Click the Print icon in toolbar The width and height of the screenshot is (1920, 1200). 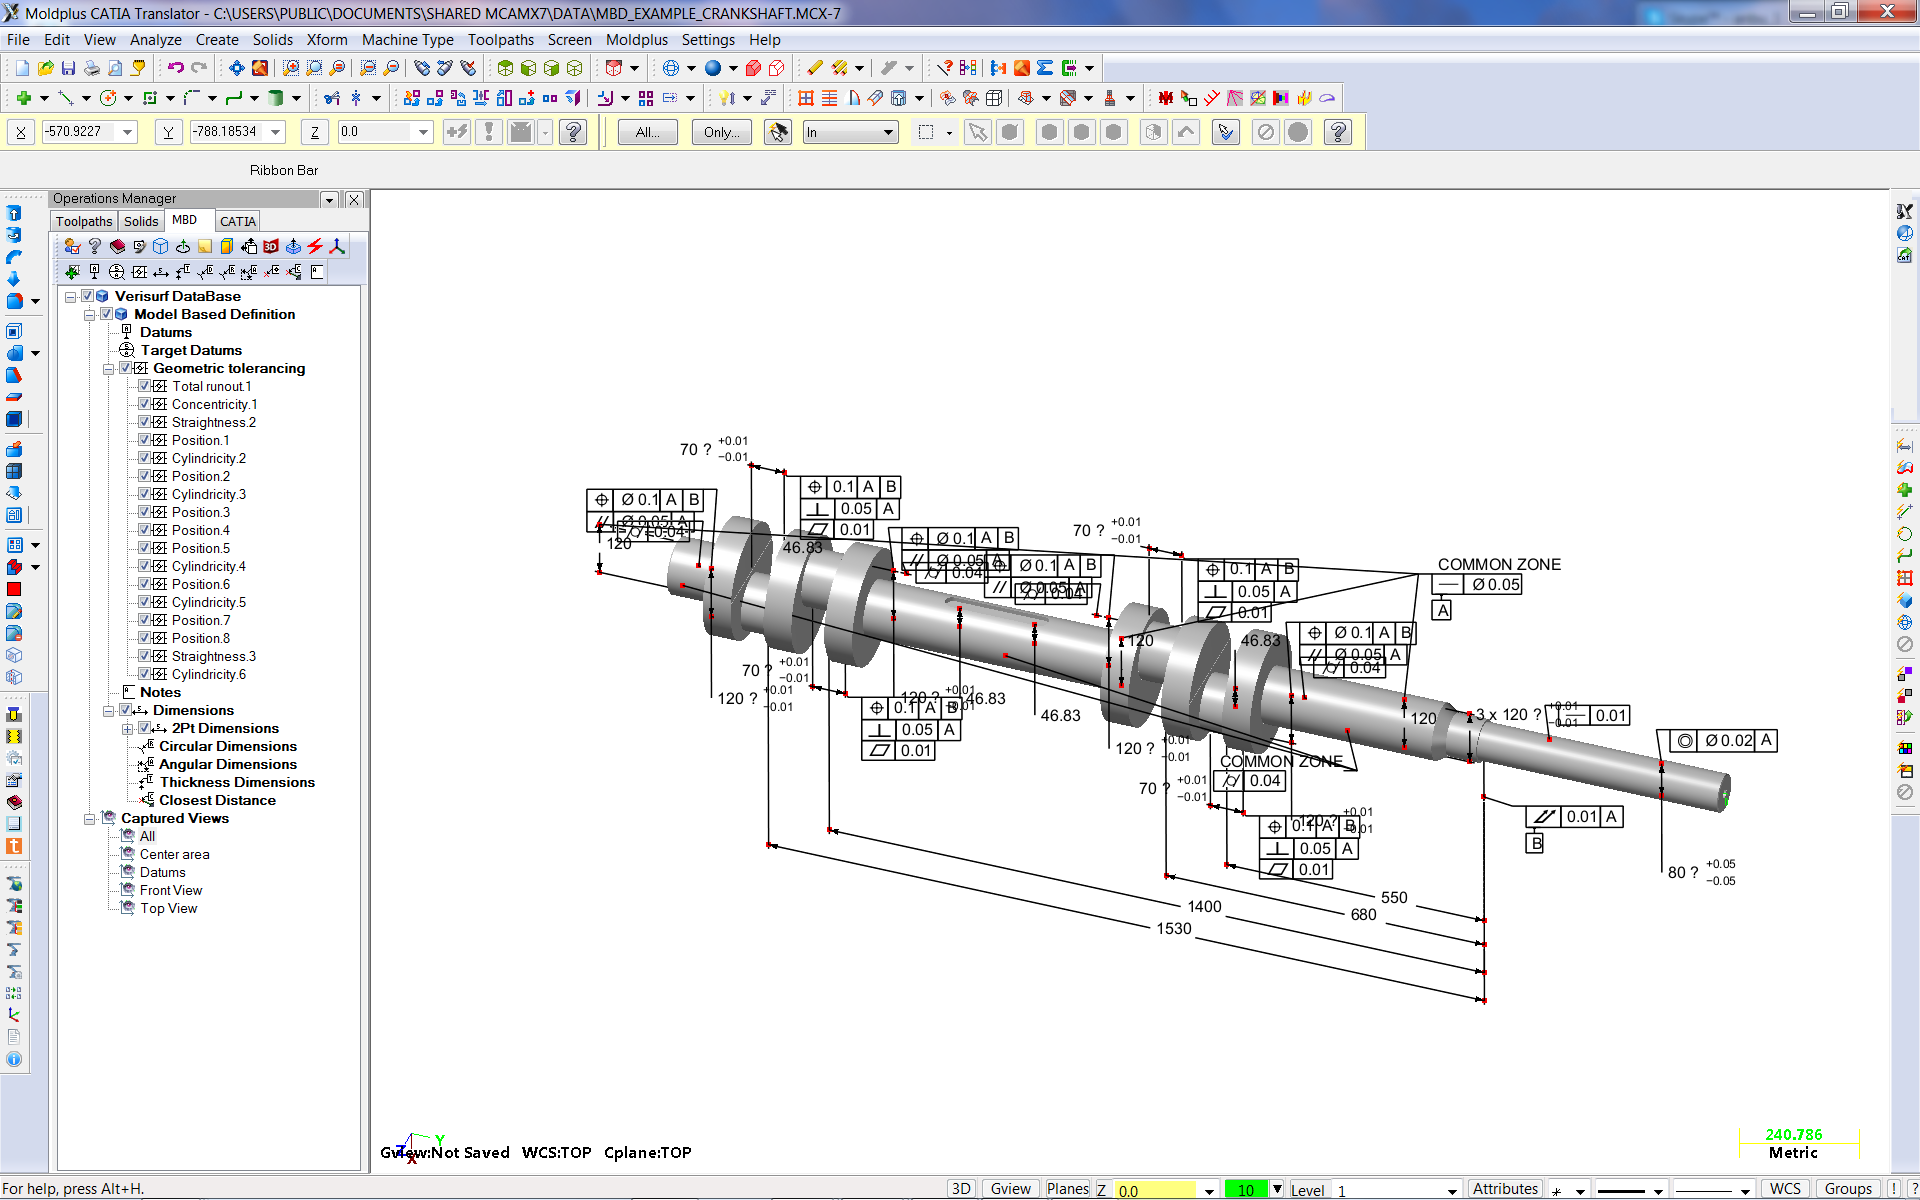click(x=91, y=68)
